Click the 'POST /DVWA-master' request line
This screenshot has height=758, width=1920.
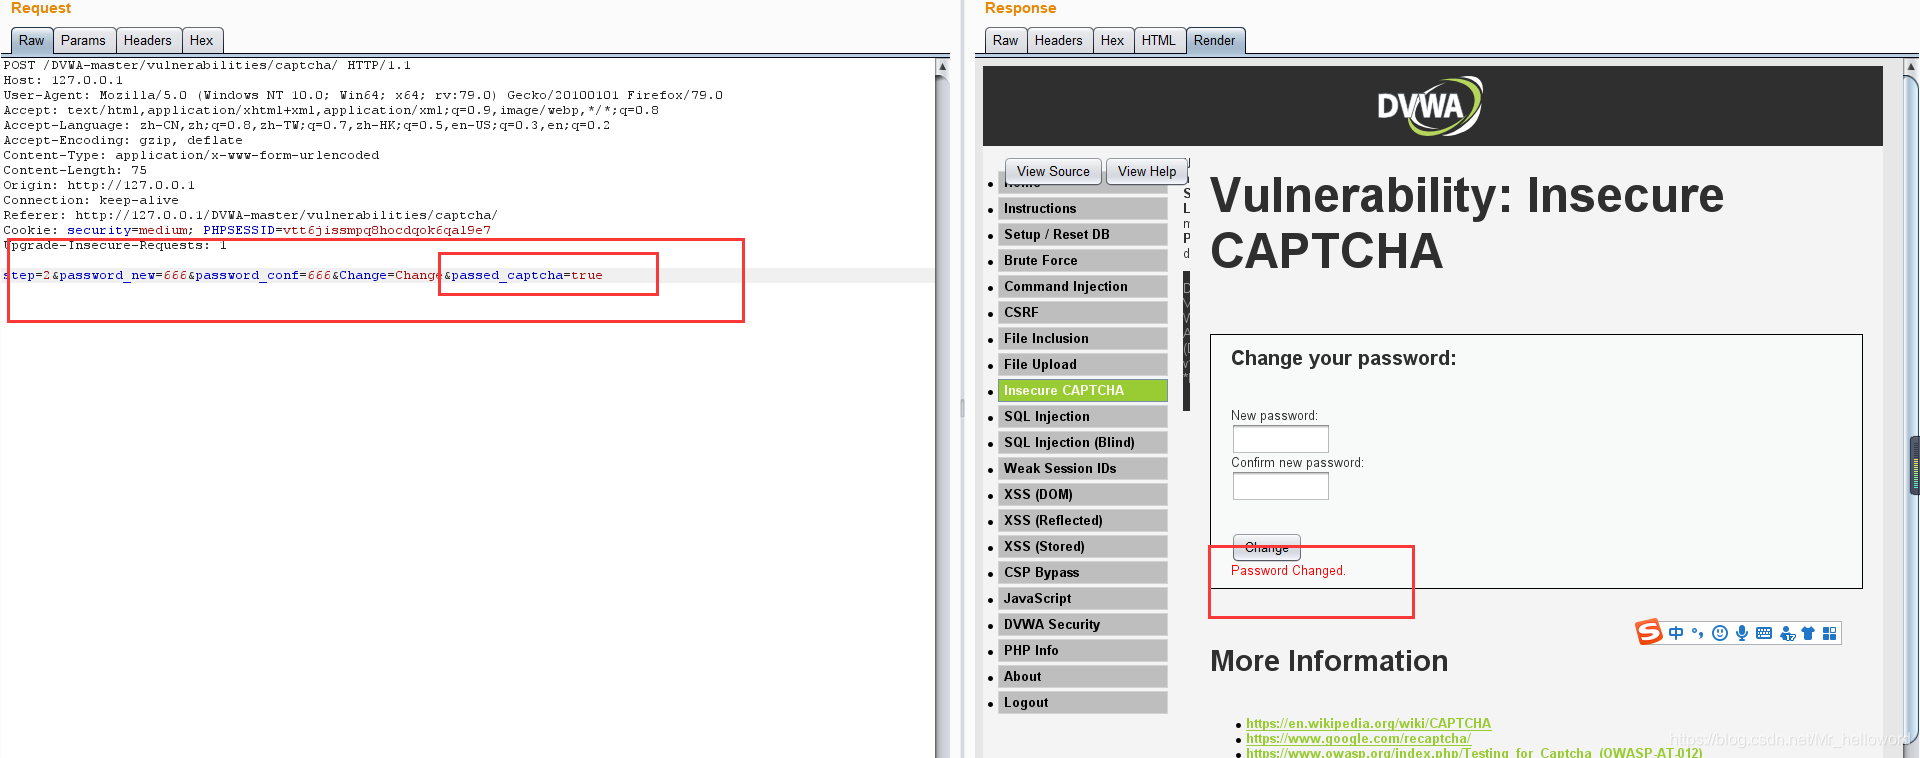pyautogui.click(x=207, y=65)
